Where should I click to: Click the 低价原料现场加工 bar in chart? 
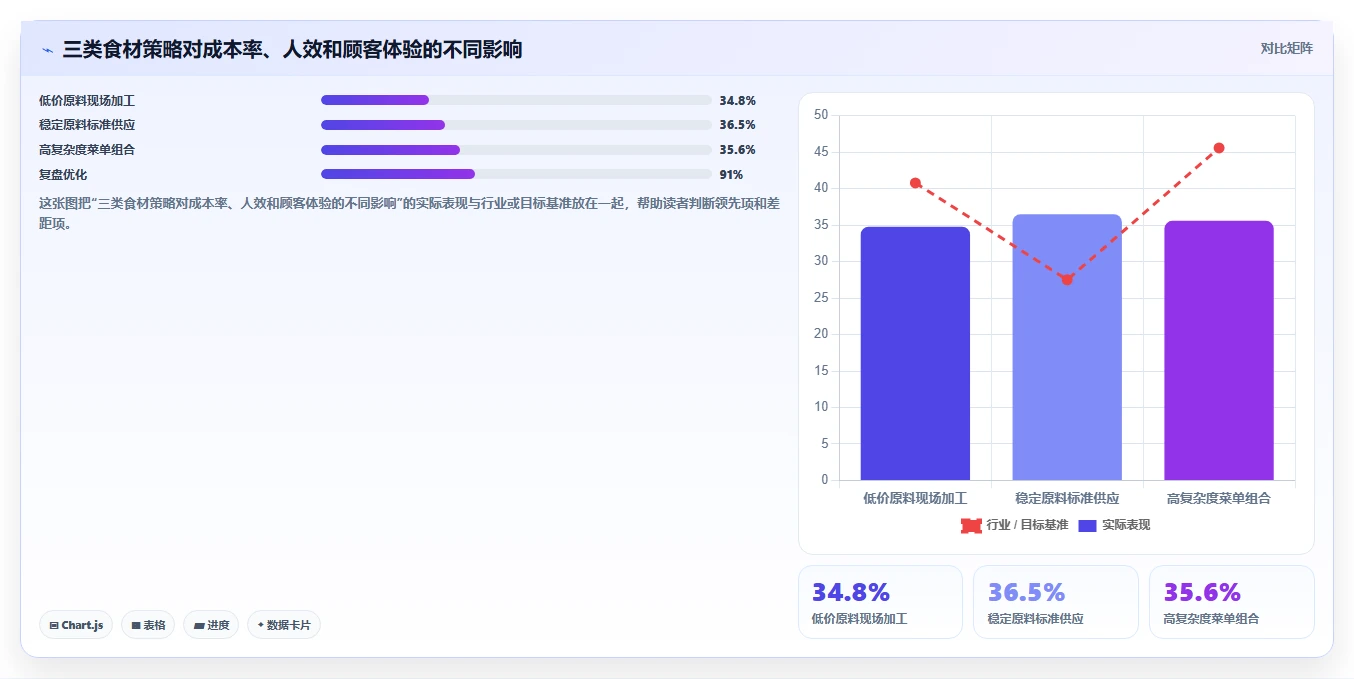(x=915, y=353)
